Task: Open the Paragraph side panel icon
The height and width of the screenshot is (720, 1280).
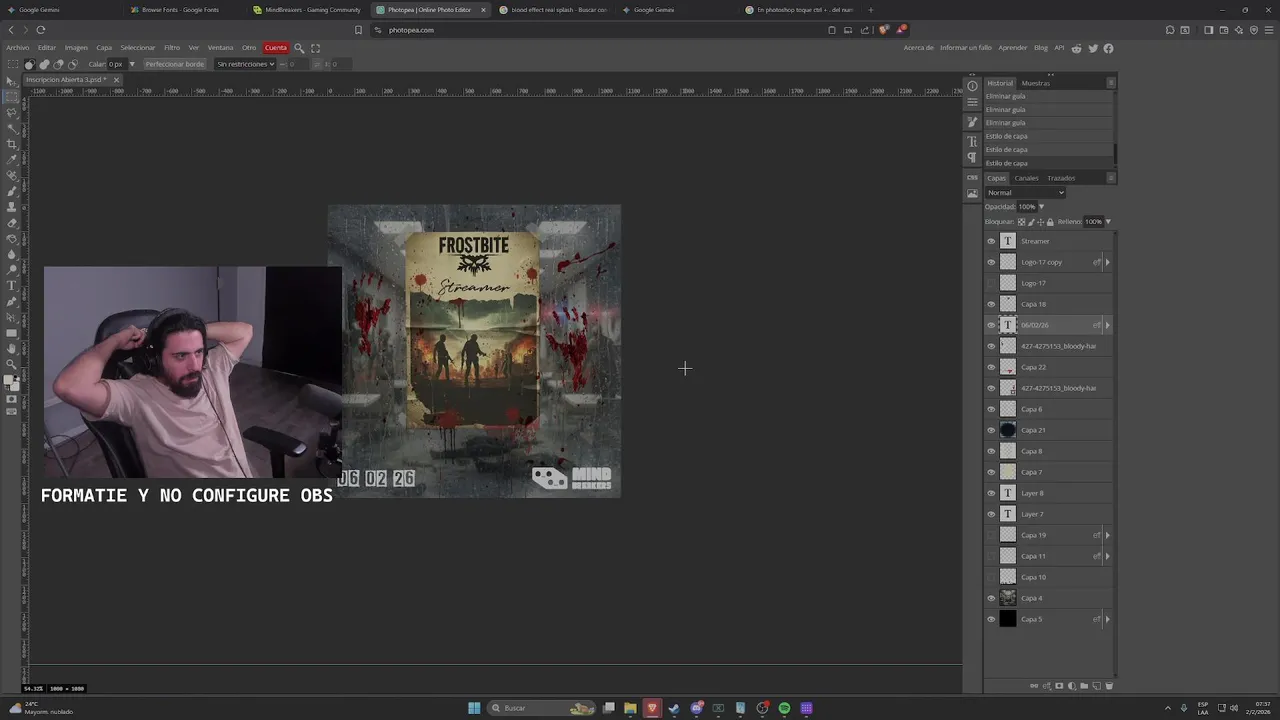Action: pyautogui.click(x=972, y=158)
